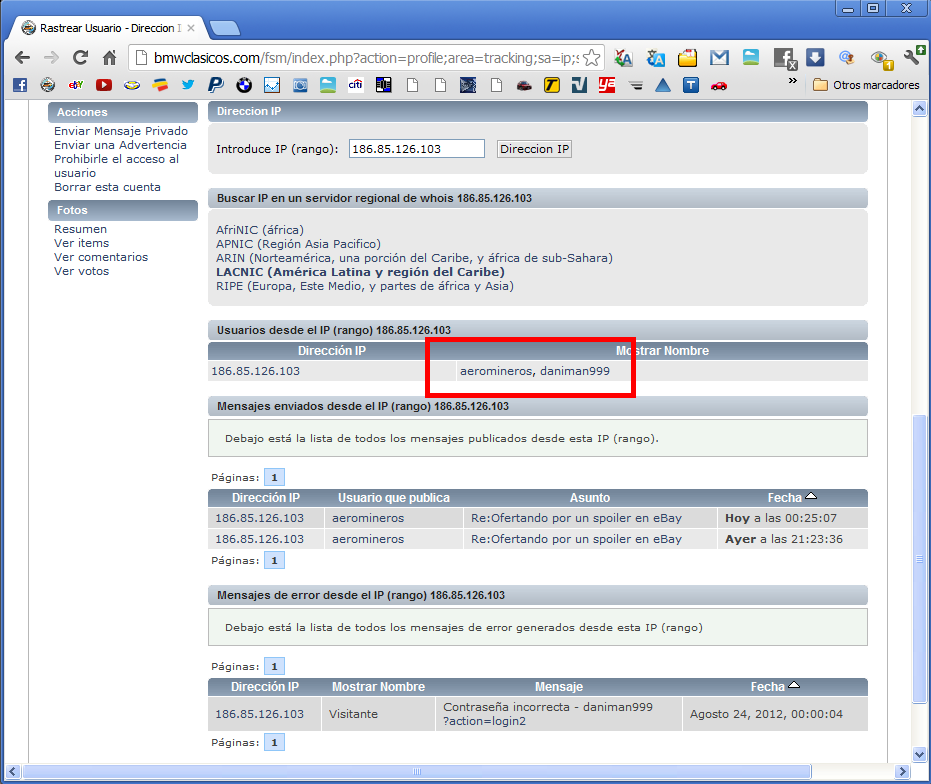Show hidden bookmarks with double chevron

792,81
